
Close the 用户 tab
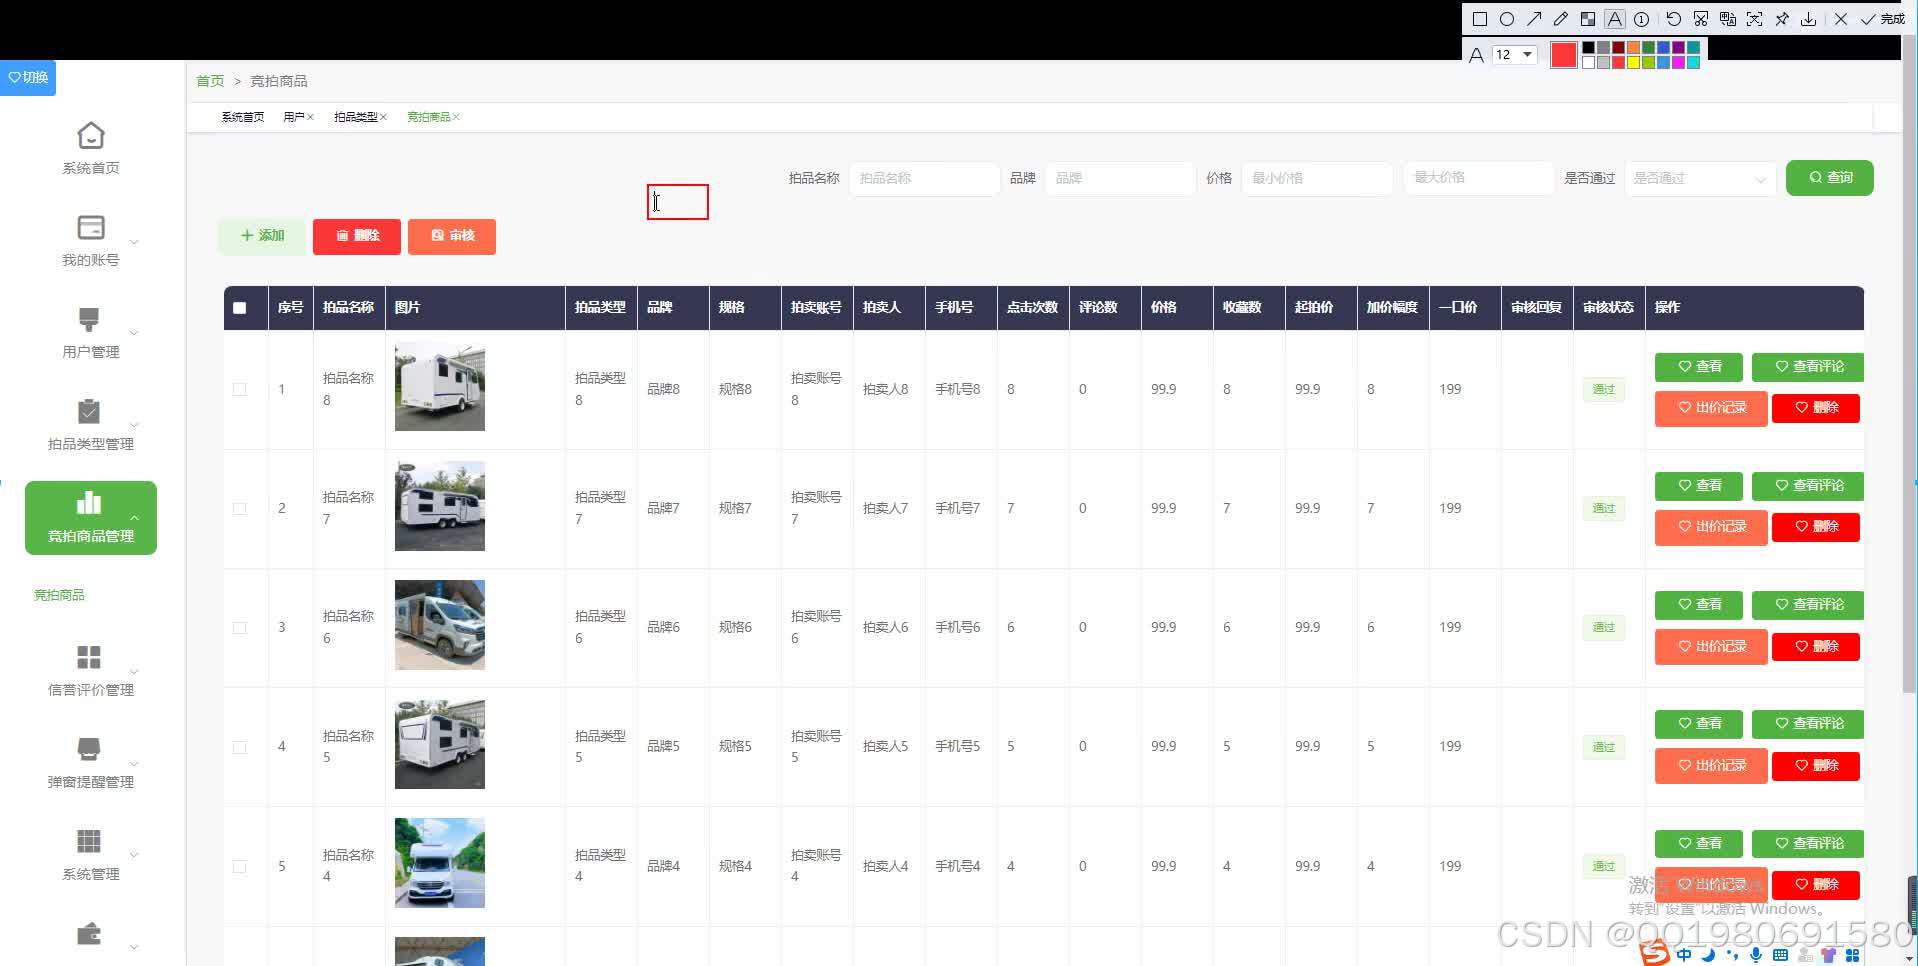click(311, 117)
